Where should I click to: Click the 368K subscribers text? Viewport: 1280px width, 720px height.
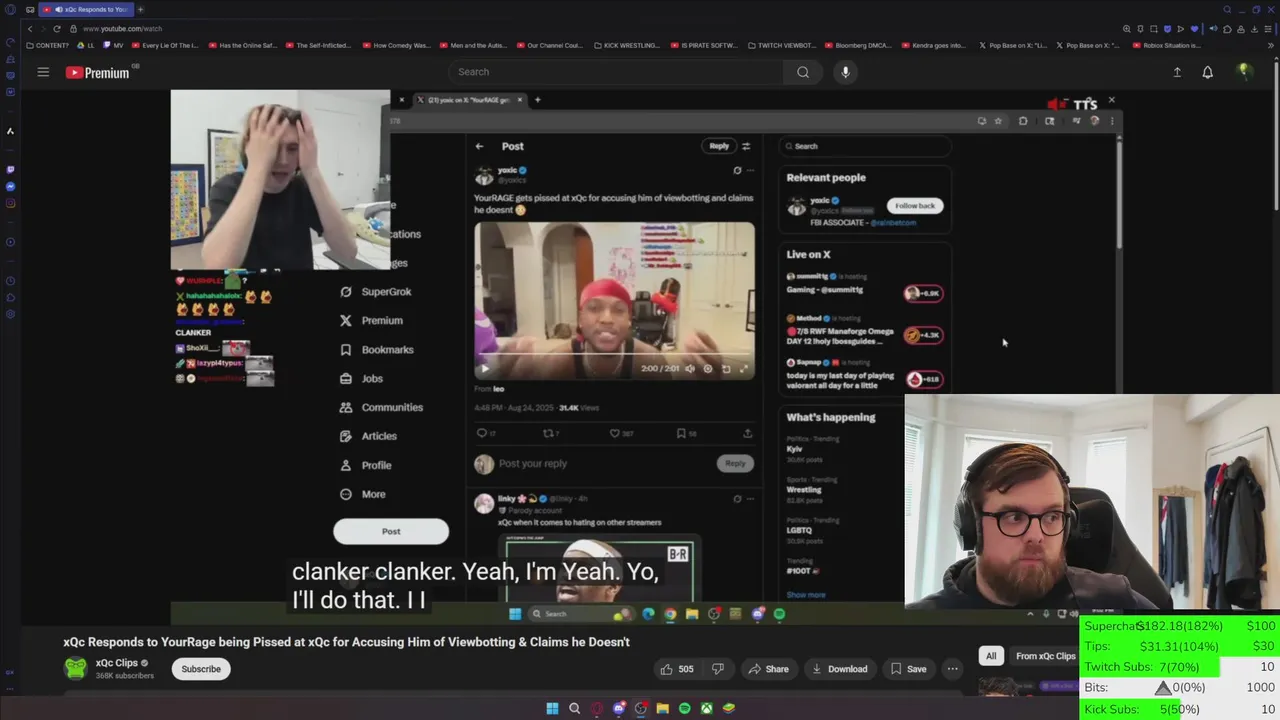(x=125, y=676)
